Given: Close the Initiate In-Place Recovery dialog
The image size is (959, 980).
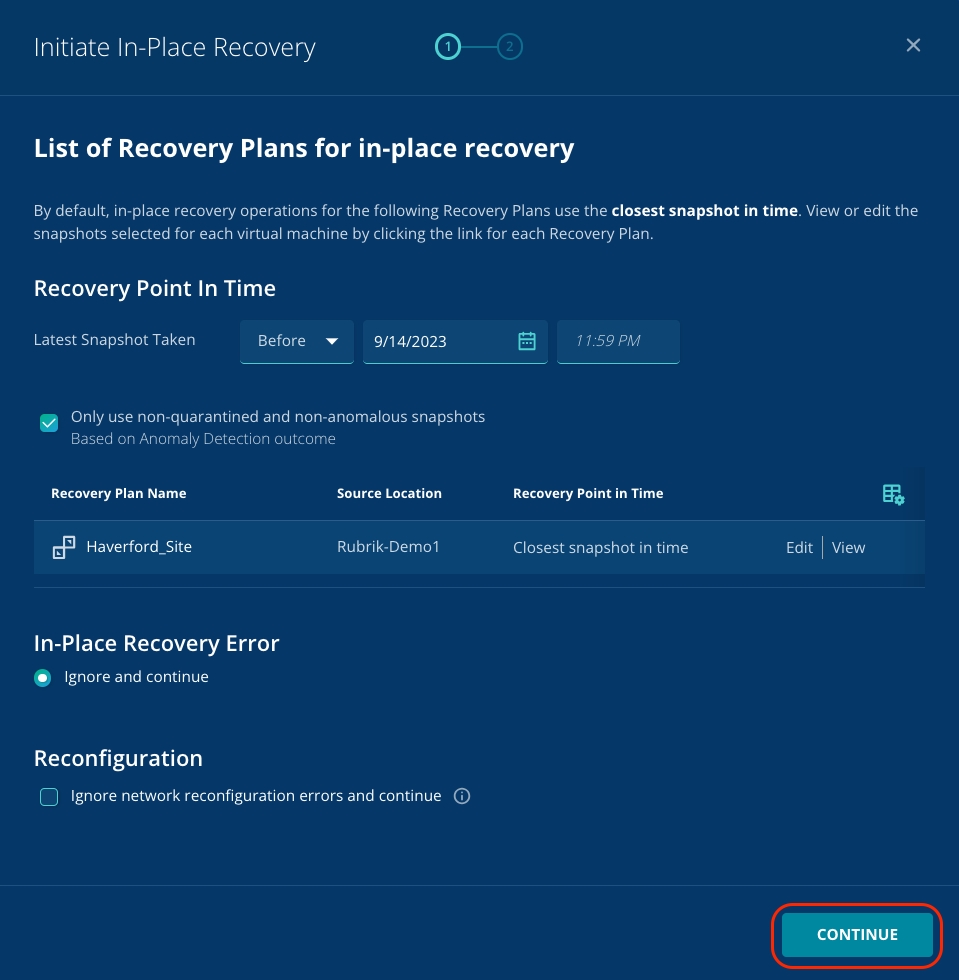Looking at the screenshot, I should (x=913, y=45).
